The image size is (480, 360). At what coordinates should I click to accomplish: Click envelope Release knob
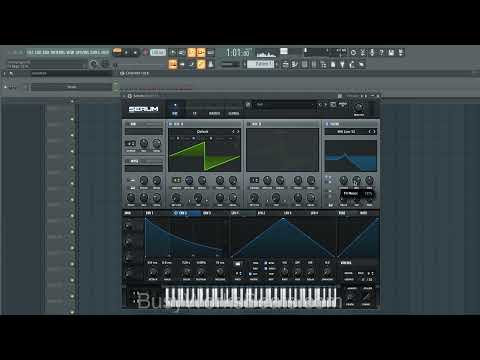point(220,272)
